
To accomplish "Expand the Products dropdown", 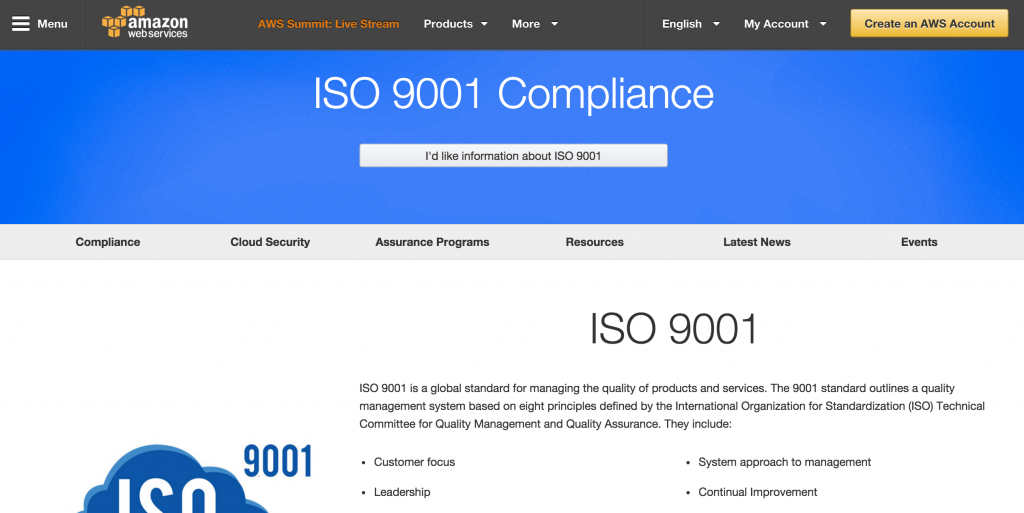I will tap(455, 23).
